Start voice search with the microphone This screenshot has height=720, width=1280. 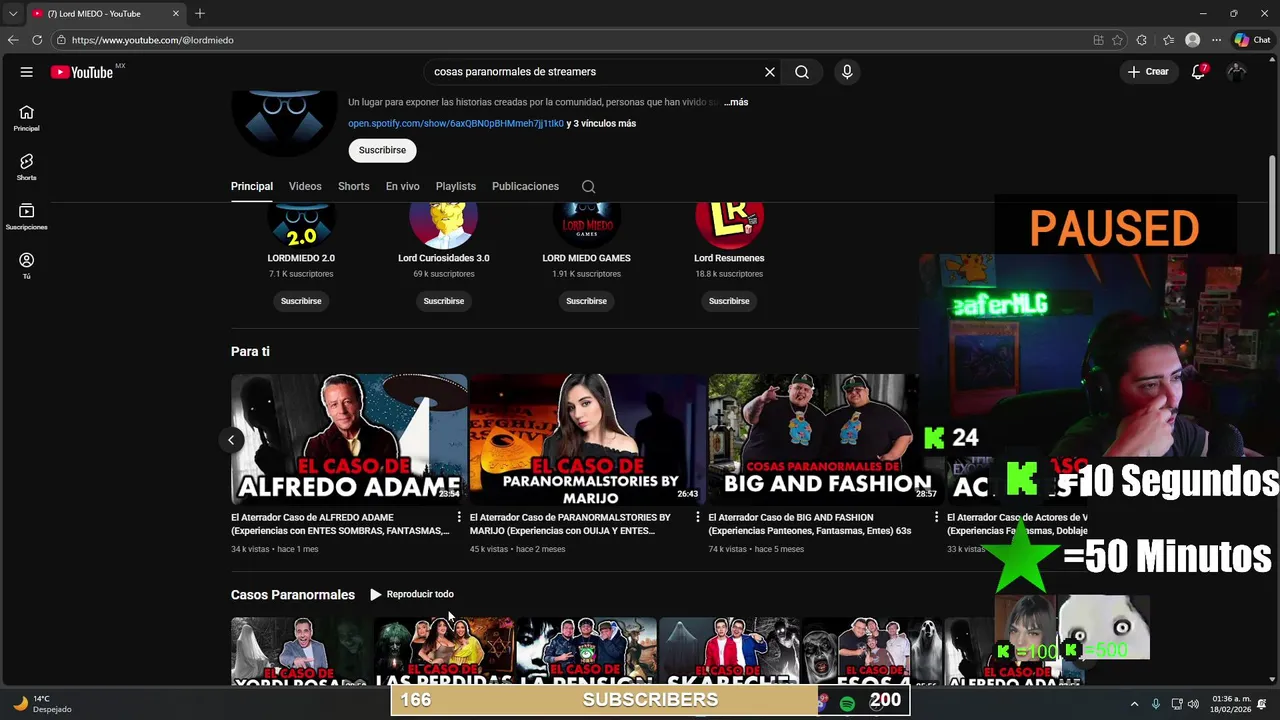[x=847, y=72]
